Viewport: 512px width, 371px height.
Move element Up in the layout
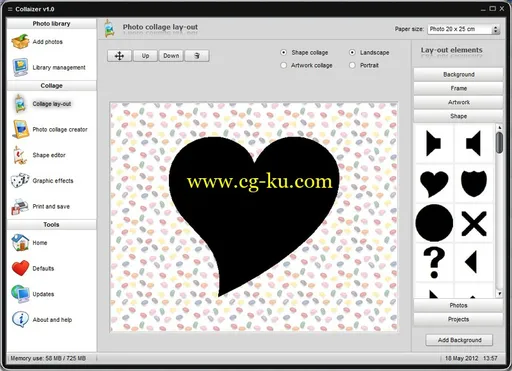pos(145,56)
